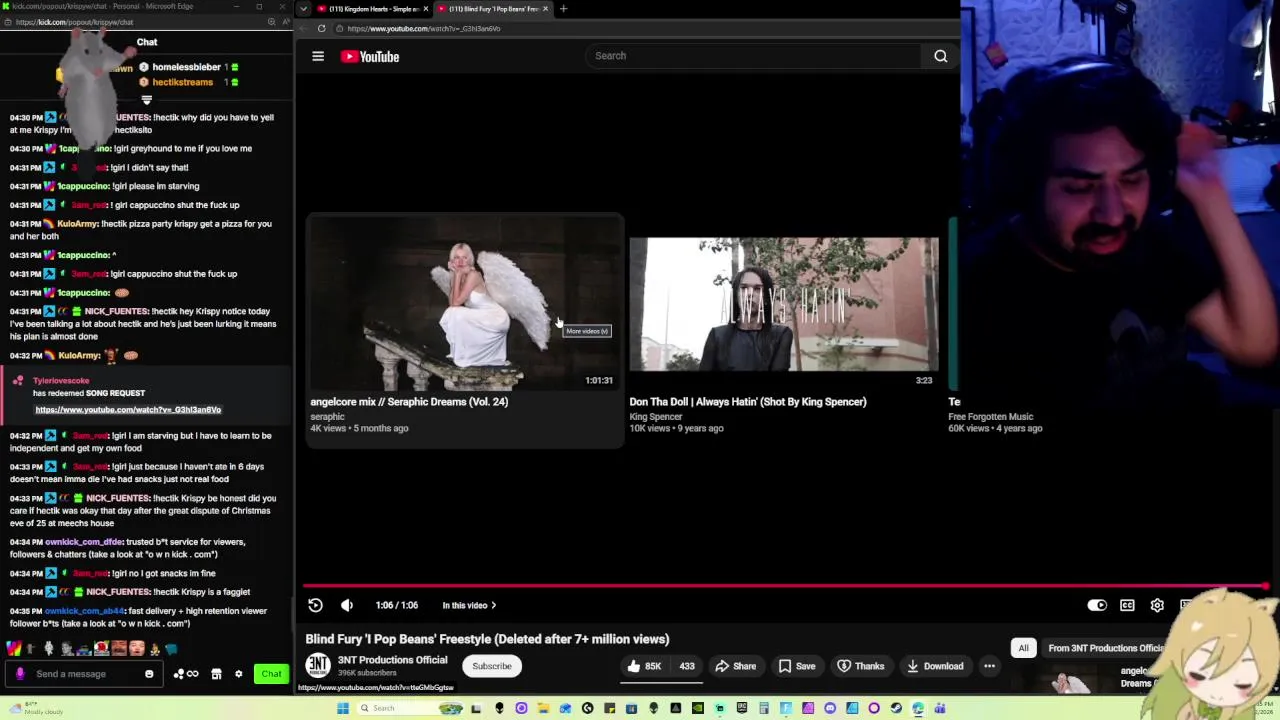Viewport: 1280px width, 720px height.
Task: Close the Blind Fury browser tab
Action: (x=545, y=9)
